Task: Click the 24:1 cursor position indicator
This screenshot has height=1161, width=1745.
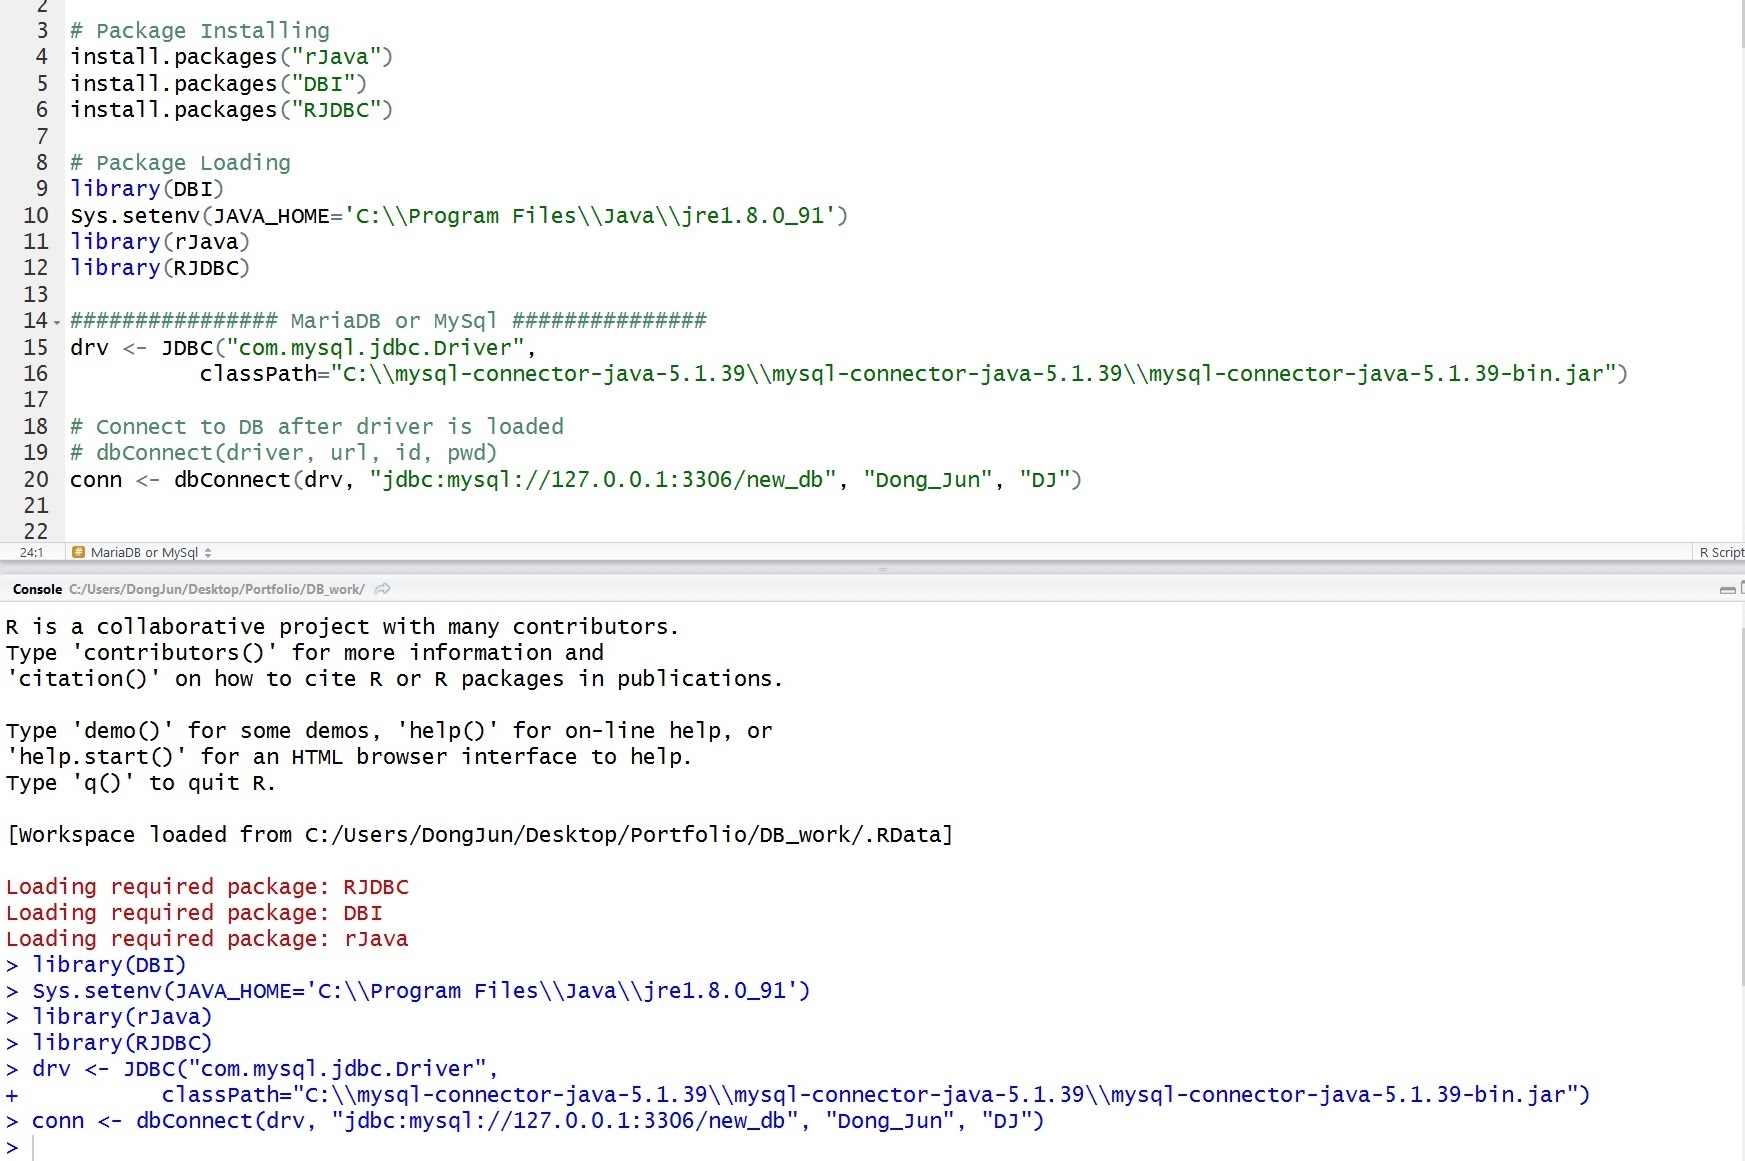Action: point(31,552)
